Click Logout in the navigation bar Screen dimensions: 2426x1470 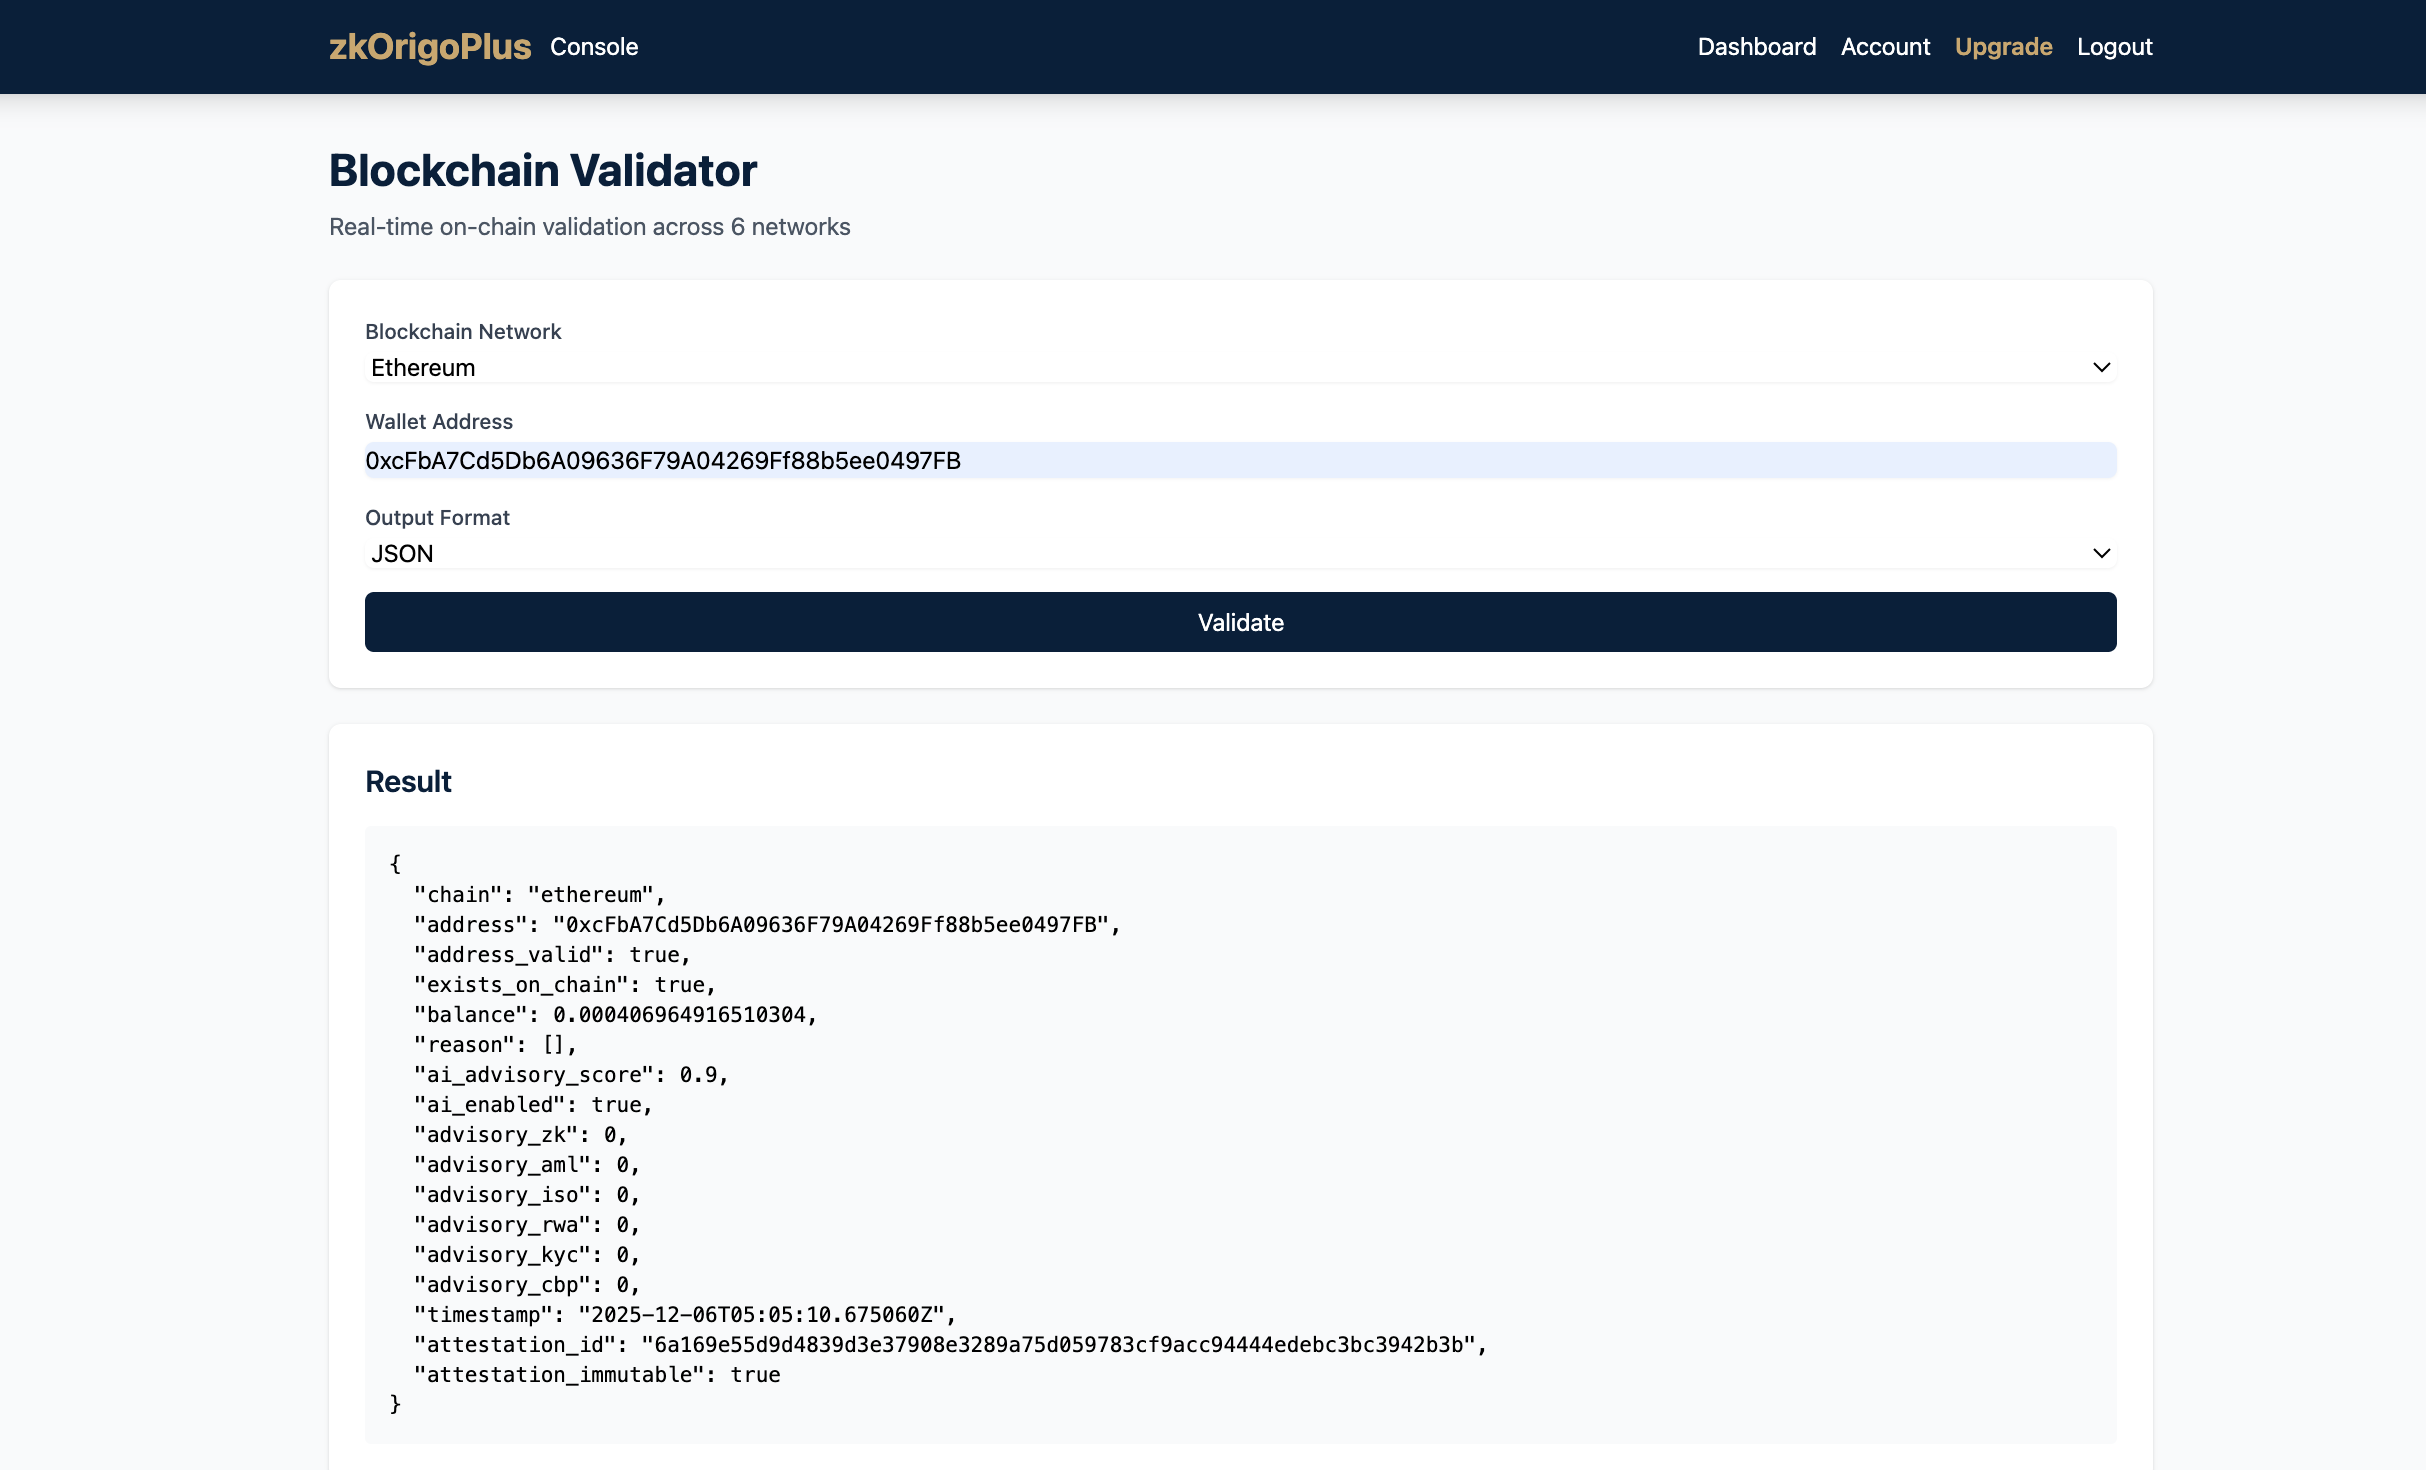2113,46
